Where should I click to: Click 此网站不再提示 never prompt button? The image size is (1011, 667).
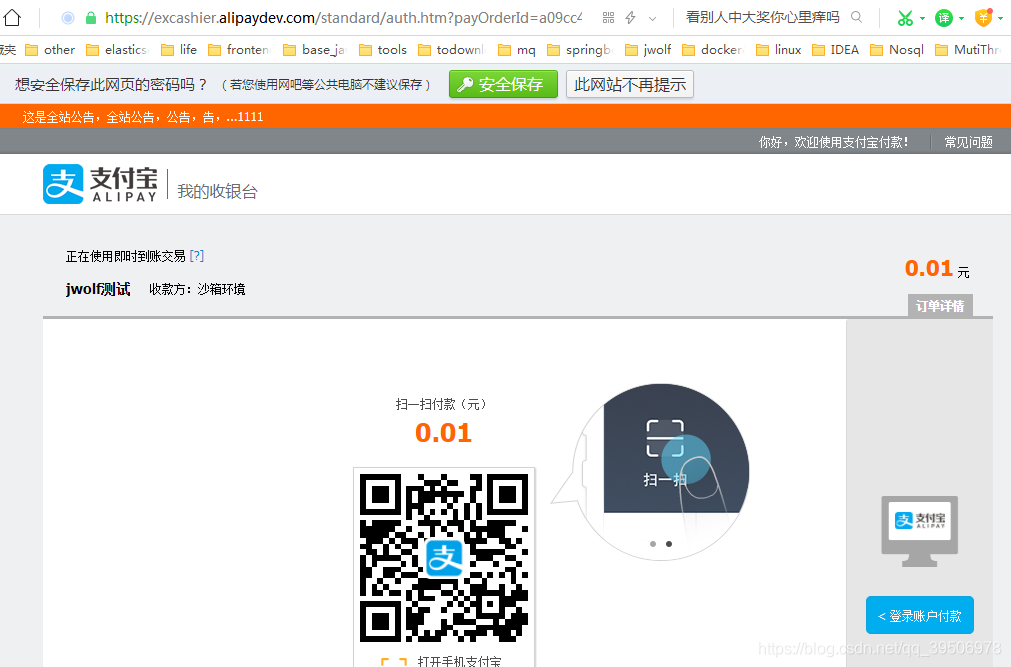click(630, 85)
